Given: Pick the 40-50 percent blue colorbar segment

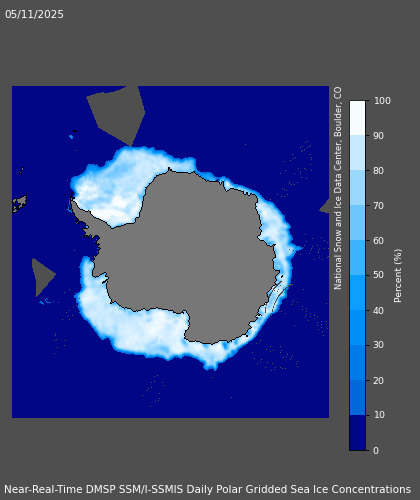Looking at the screenshot, I should coord(358,293).
